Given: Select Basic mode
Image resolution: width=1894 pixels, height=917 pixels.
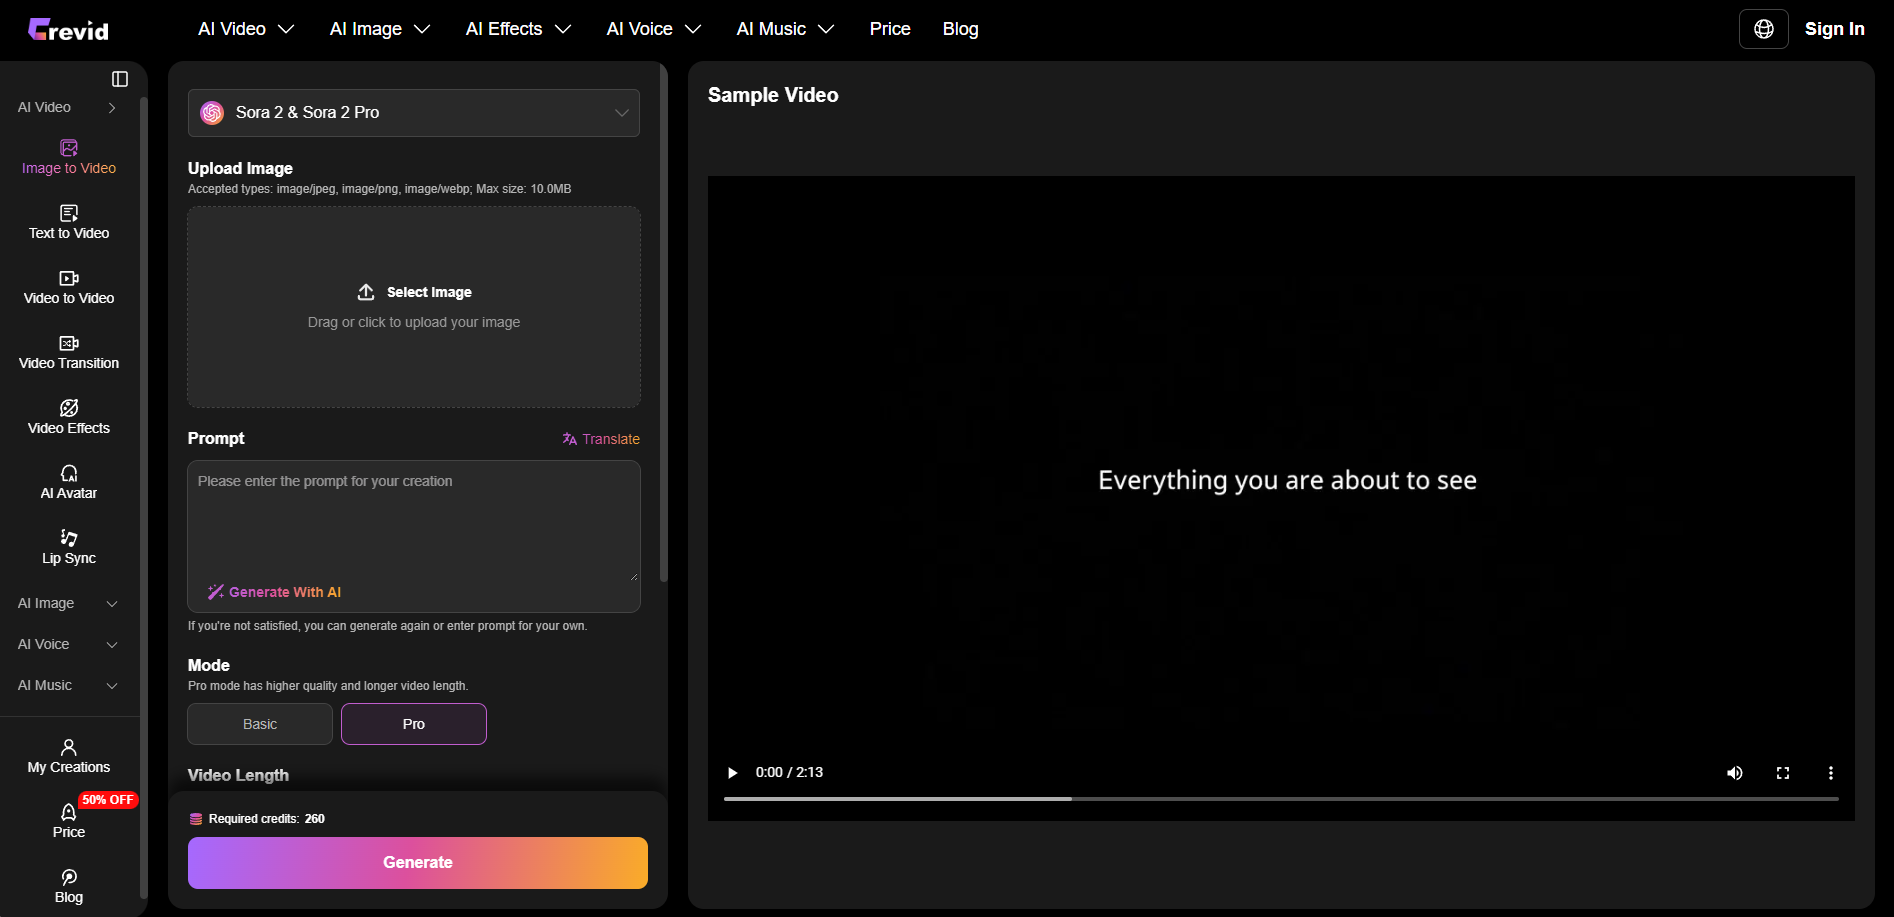Looking at the screenshot, I should [260, 724].
